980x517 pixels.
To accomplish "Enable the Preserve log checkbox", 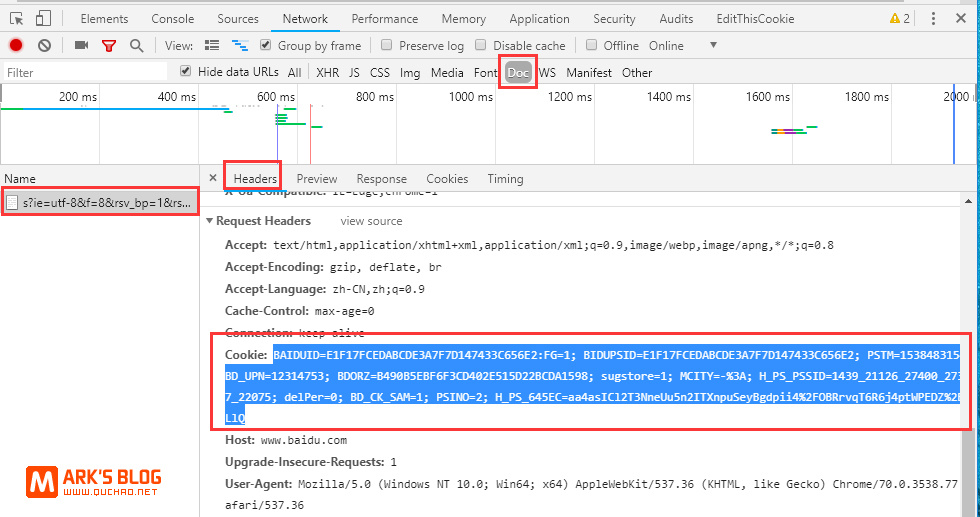I will tap(386, 45).
